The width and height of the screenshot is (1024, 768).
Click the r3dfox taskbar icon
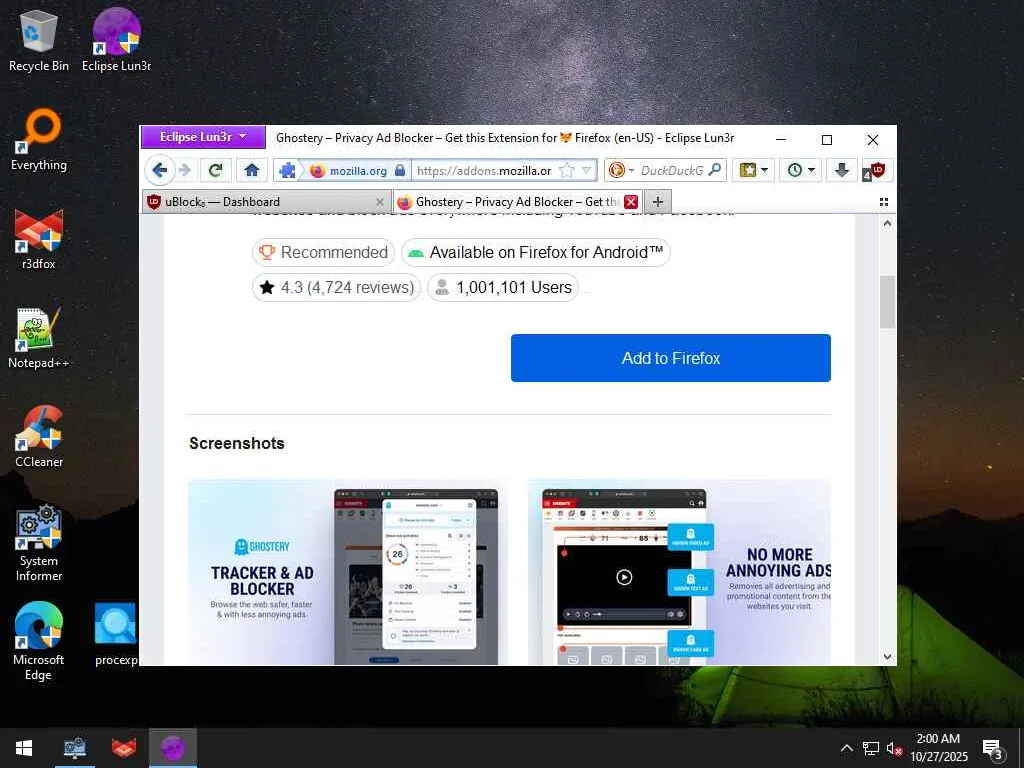click(123, 748)
